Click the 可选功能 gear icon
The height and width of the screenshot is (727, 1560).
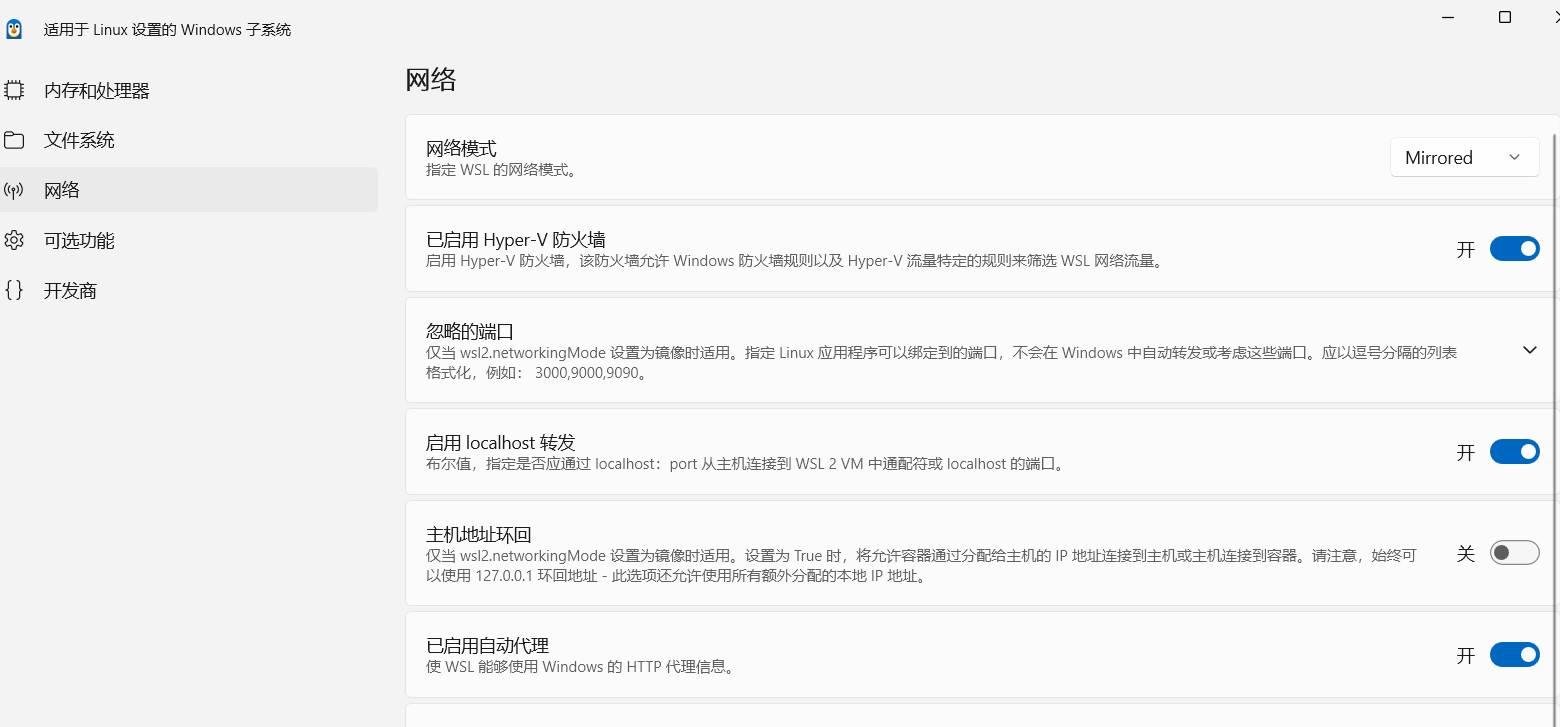click(14, 240)
